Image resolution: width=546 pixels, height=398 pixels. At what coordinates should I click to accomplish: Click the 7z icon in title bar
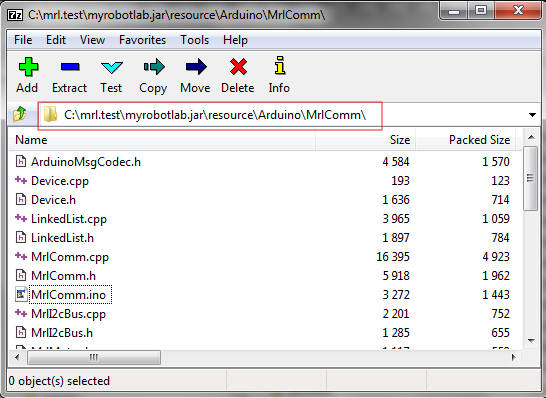(15, 15)
